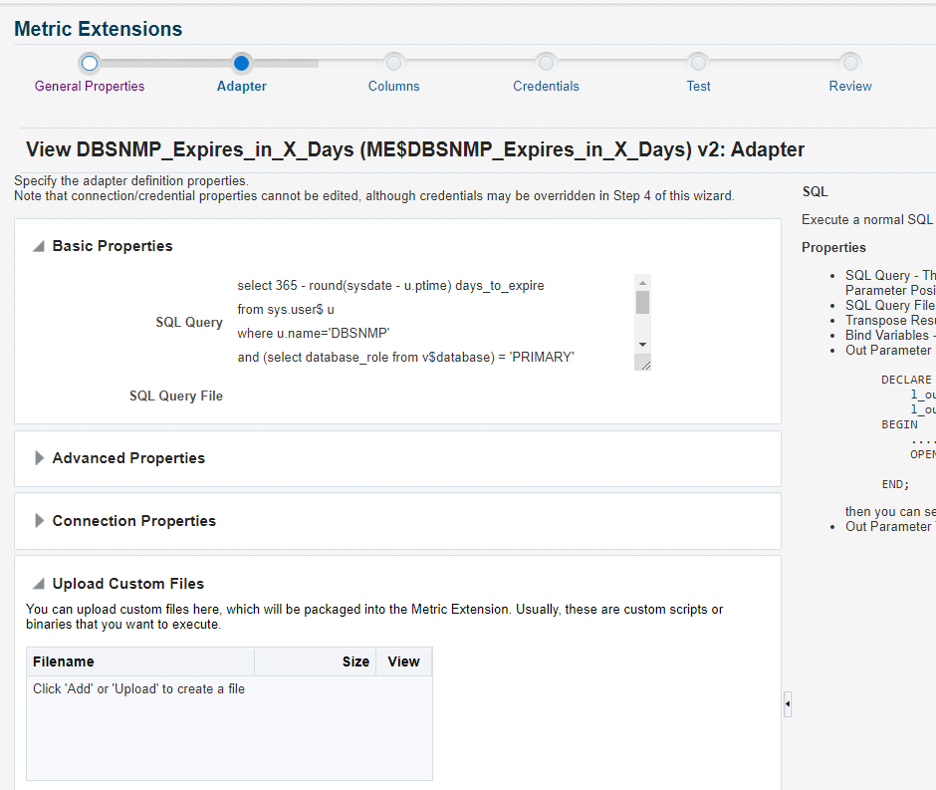Expand the Connection Properties section

coord(39,521)
